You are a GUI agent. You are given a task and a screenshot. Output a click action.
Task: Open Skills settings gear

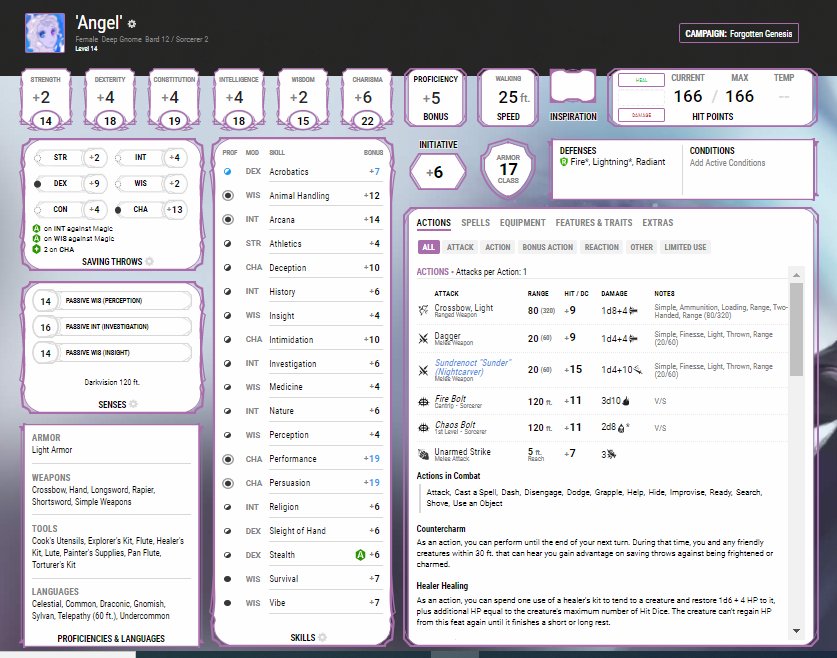(x=322, y=638)
